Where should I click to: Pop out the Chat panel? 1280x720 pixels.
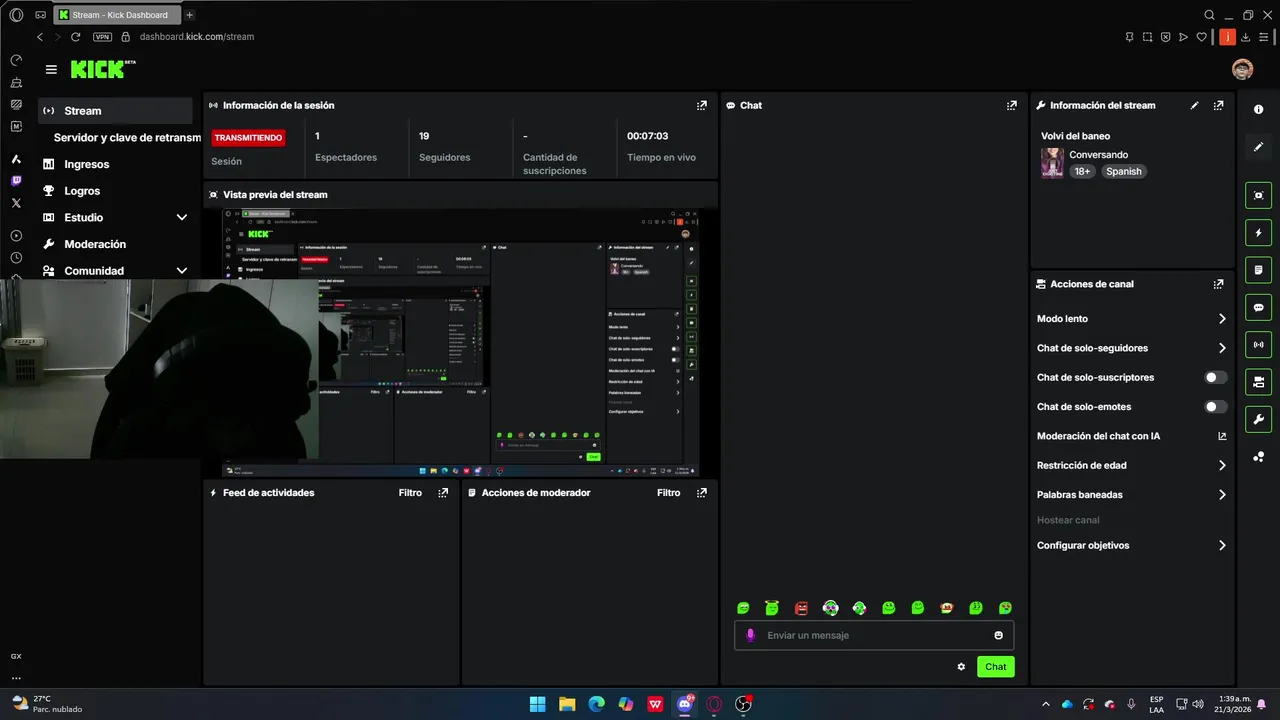1012,105
